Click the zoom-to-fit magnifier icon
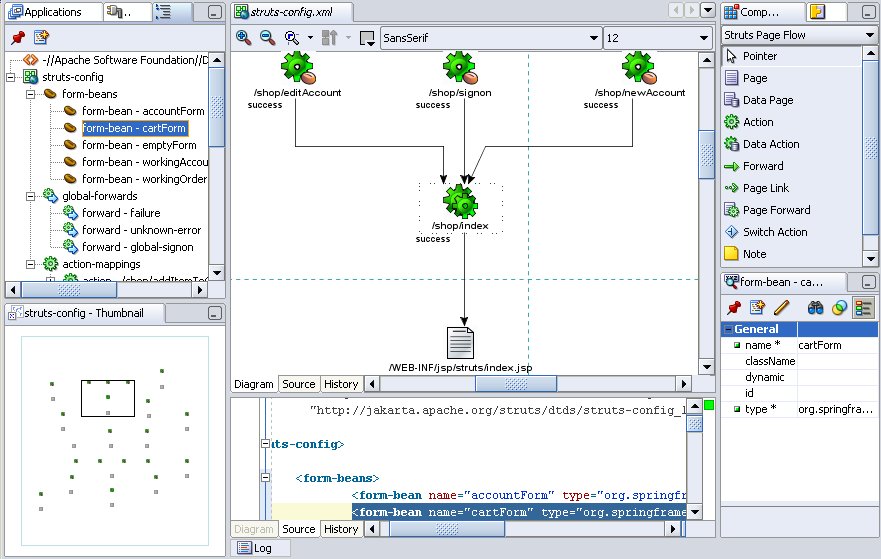This screenshot has height=559, width=881. tap(292, 38)
